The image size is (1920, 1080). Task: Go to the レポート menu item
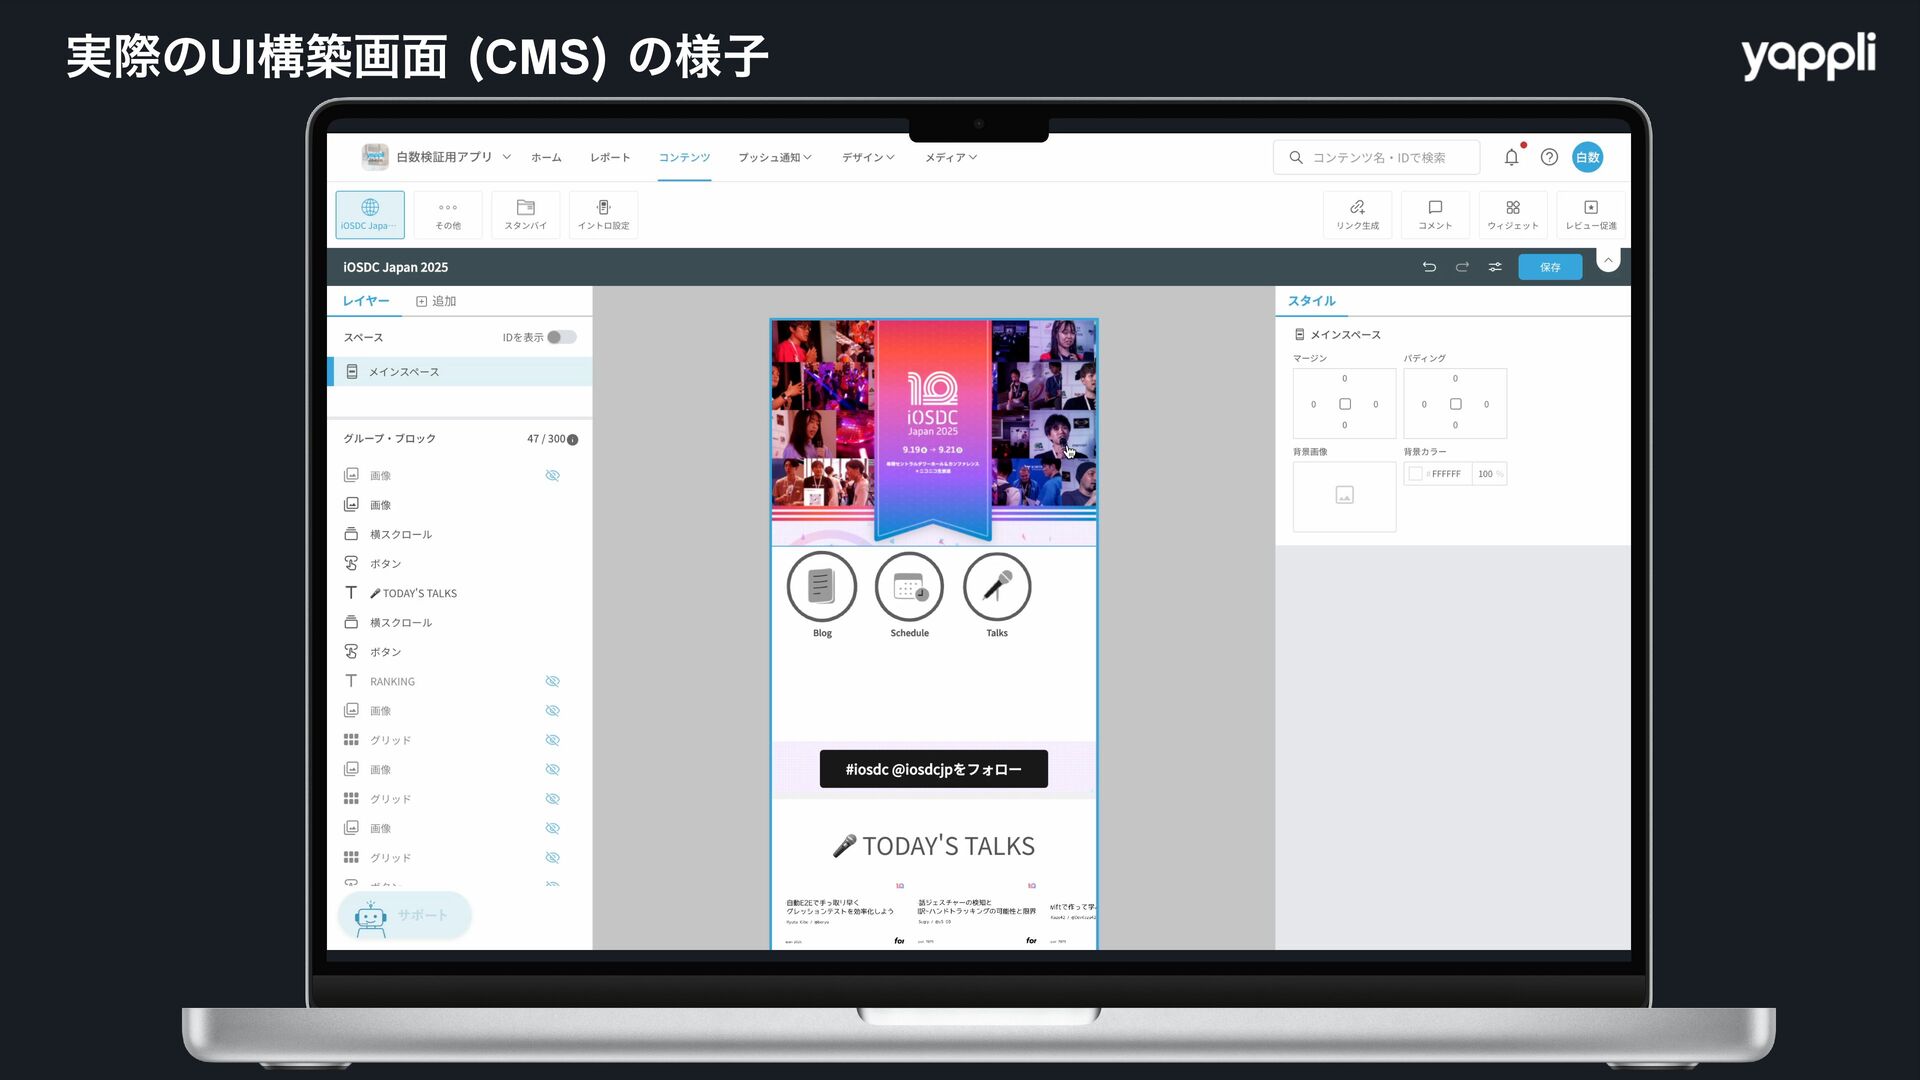point(610,157)
